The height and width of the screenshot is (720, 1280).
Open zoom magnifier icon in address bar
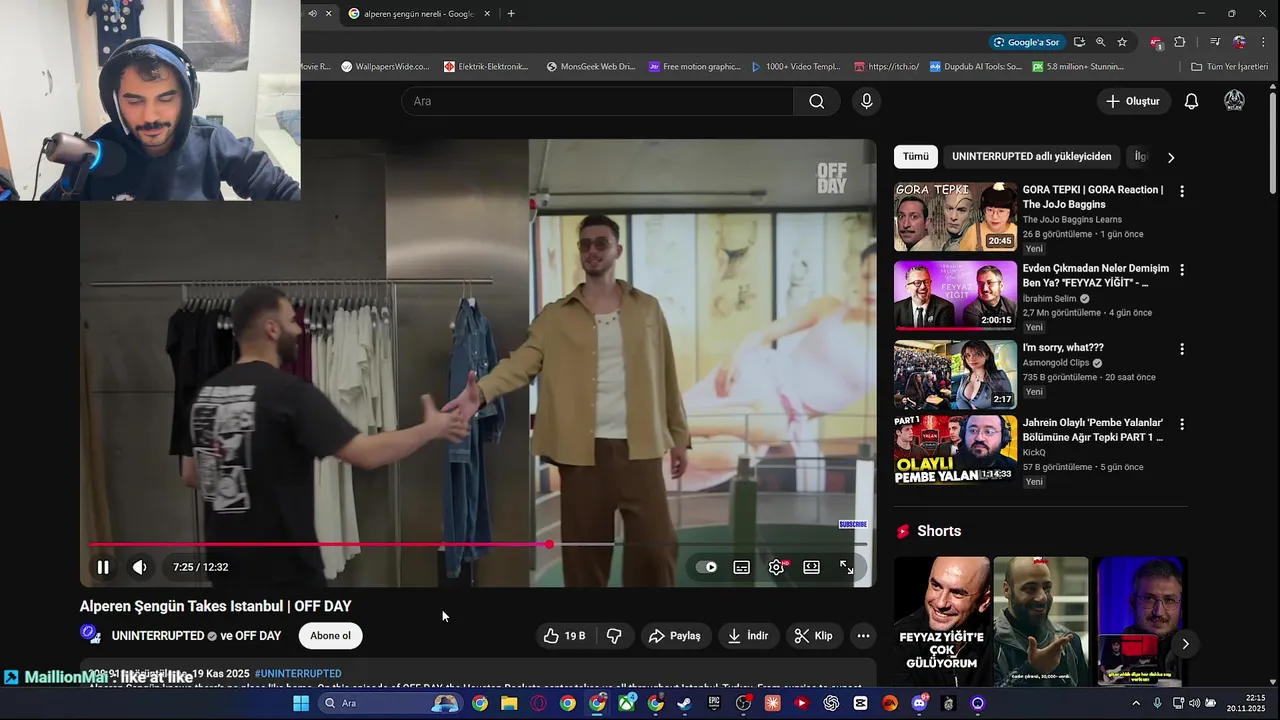click(1101, 42)
